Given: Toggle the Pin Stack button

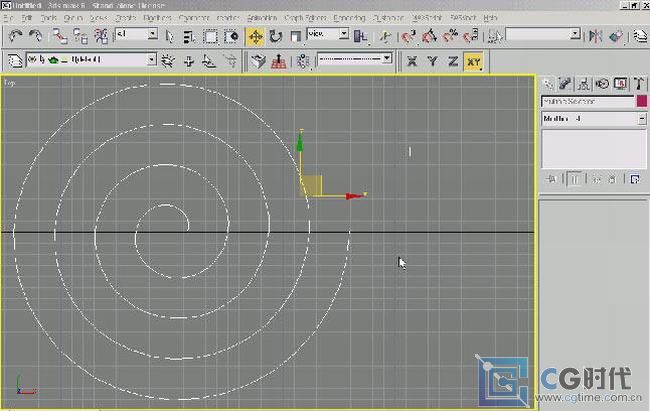Looking at the screenshot, I should [x=551, y=180].
